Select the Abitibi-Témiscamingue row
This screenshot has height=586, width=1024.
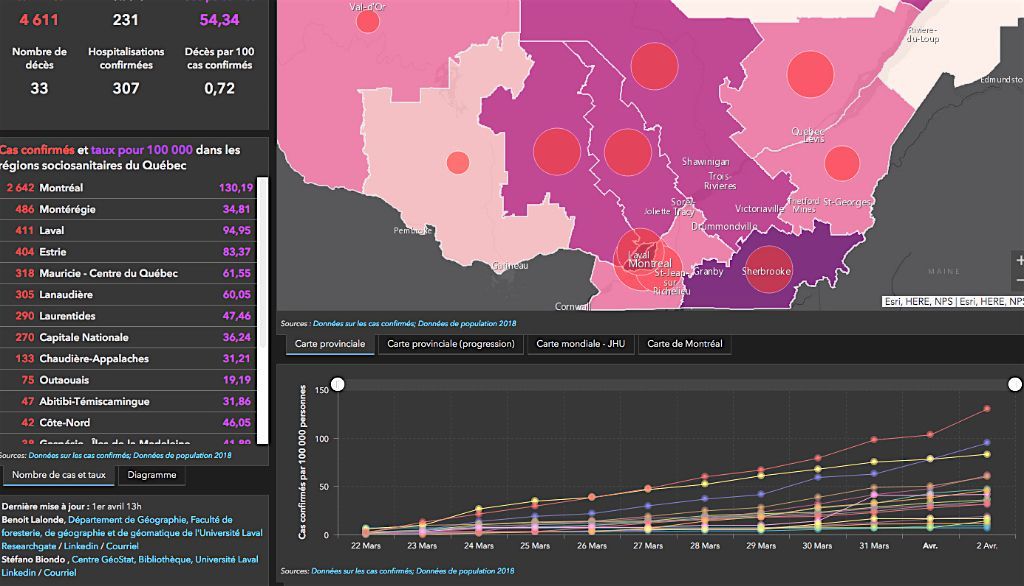point(129,401)
